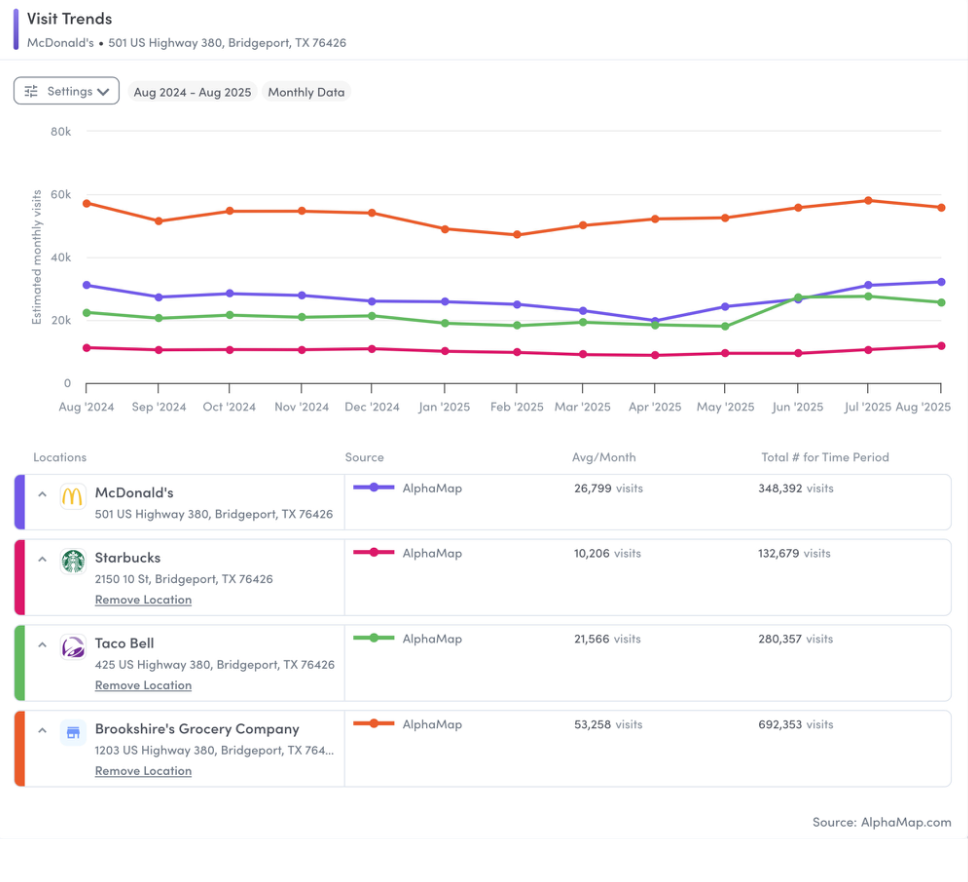Click the Monthly Data chip
The image size is (968, 882).
306,92
